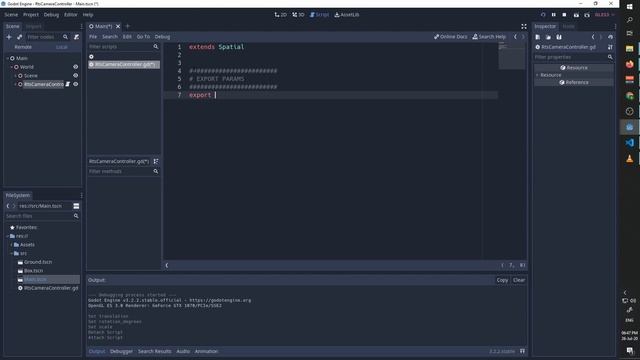Go to previous object in Inspector history

tap(593, 37)
